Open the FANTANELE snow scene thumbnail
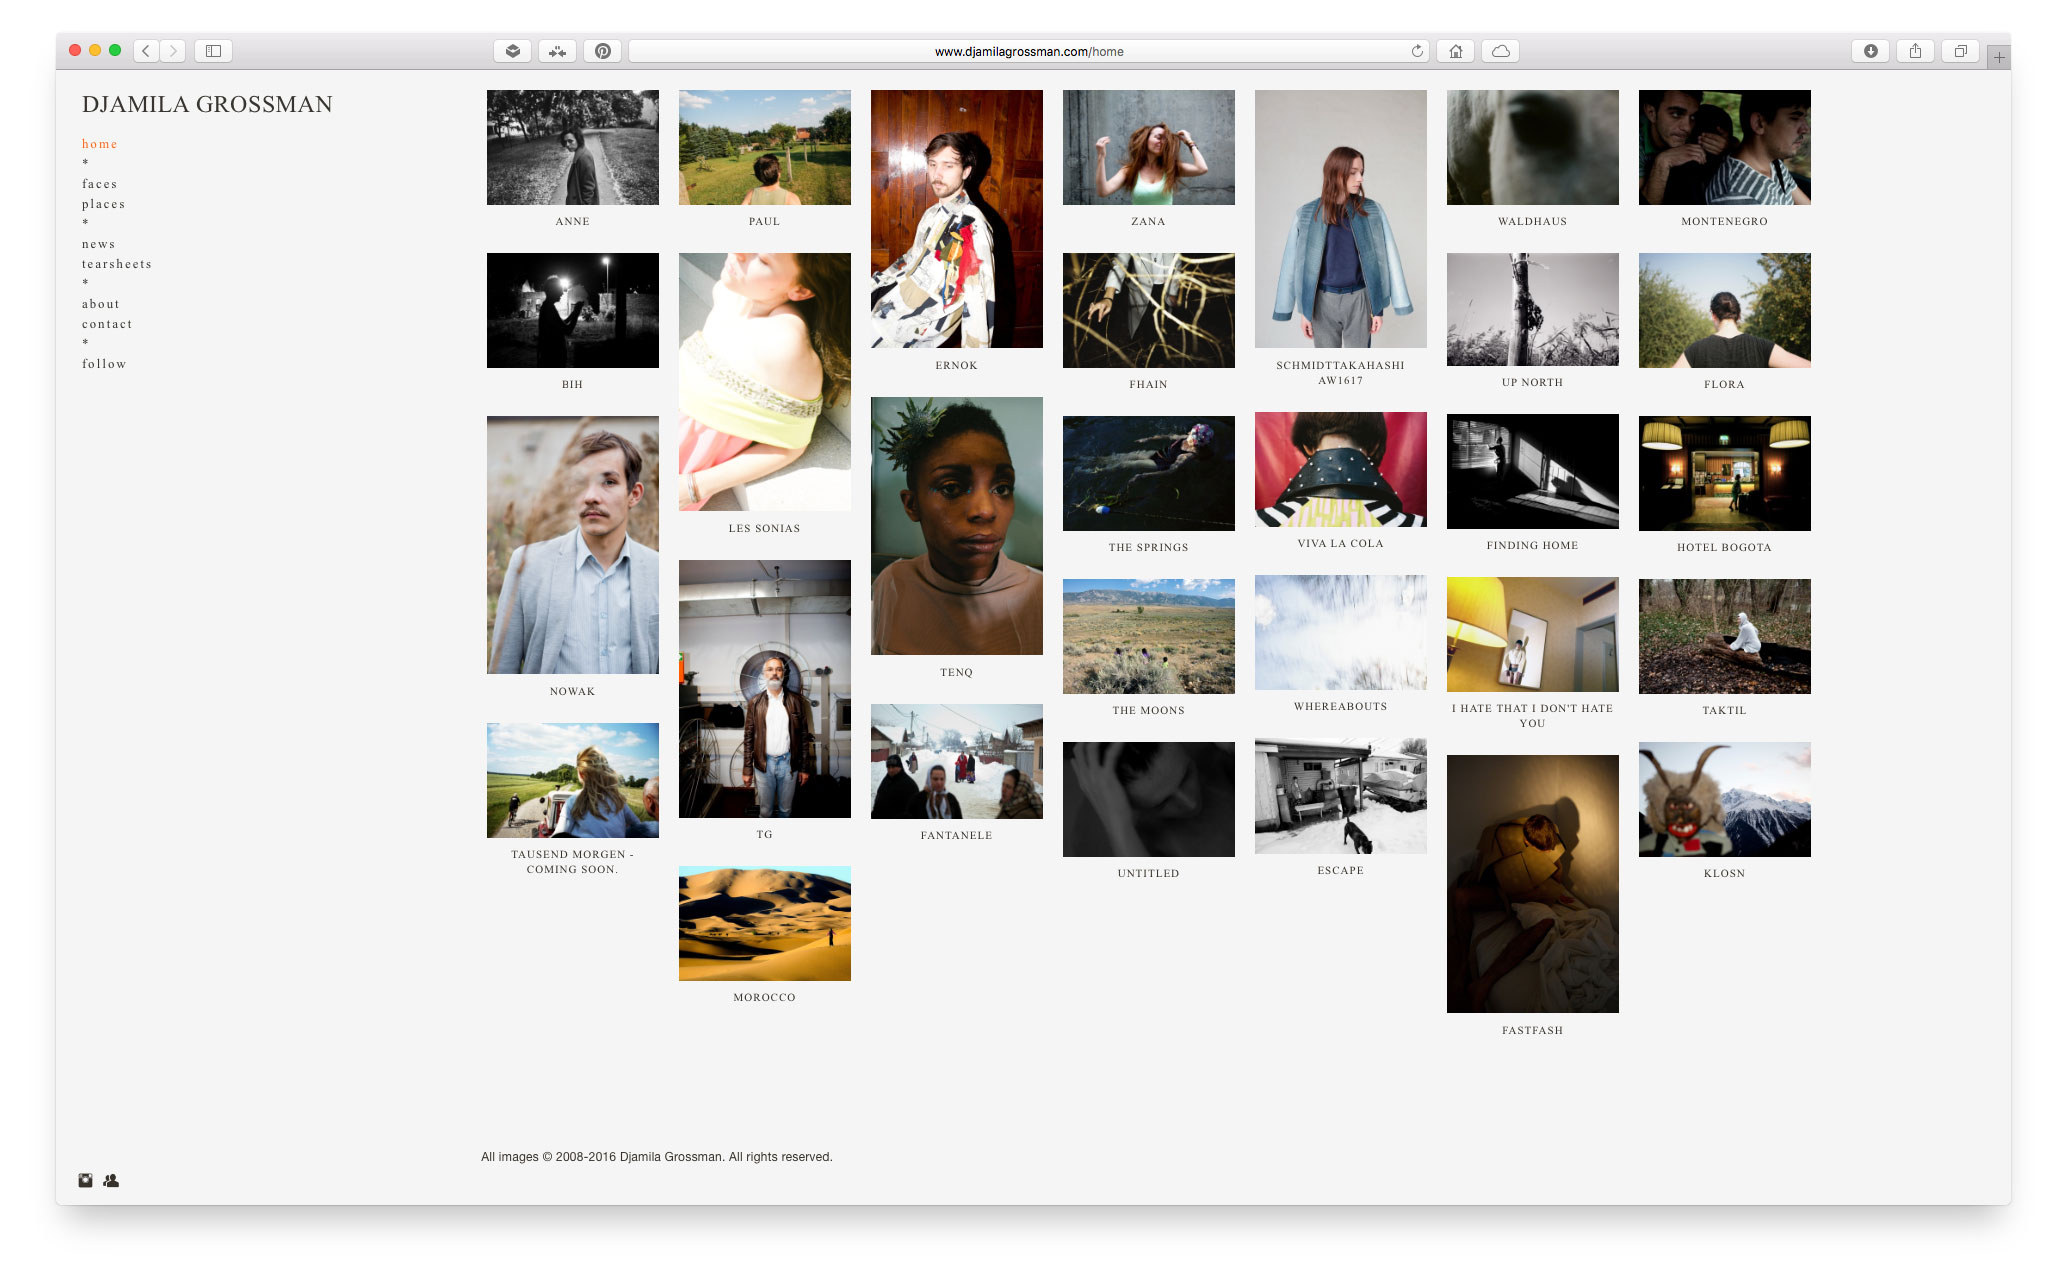The height and width of the screenshot is (1285, 2067). 957,761
